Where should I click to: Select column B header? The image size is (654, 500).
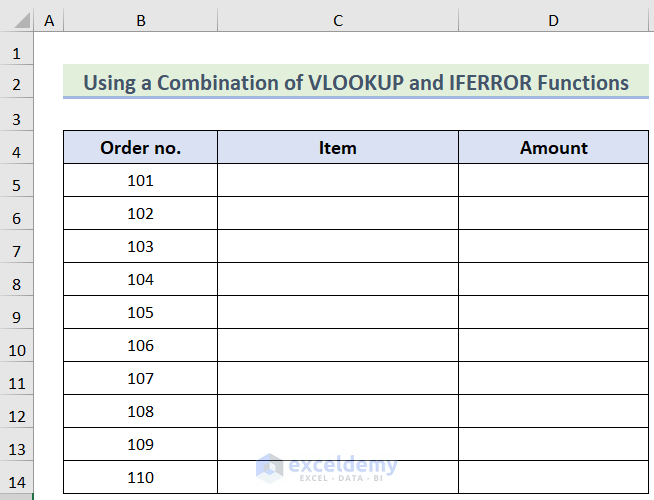tap(140, 20)
